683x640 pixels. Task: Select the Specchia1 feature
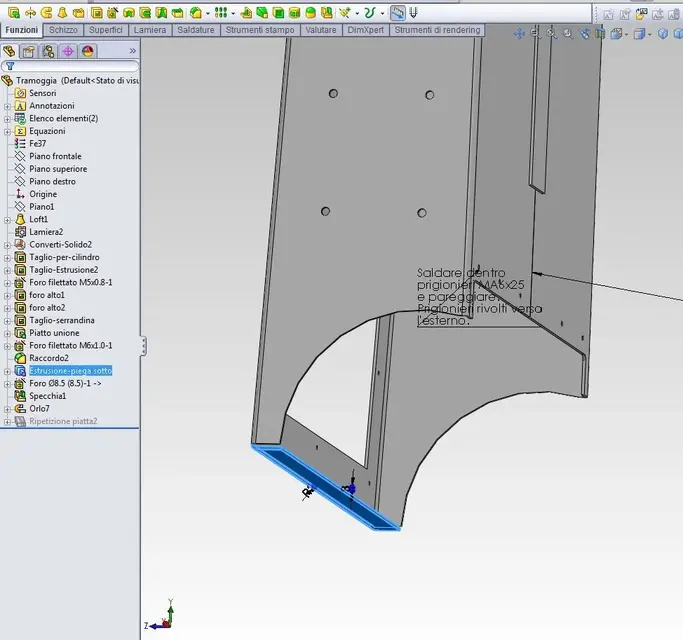[47, 396]
